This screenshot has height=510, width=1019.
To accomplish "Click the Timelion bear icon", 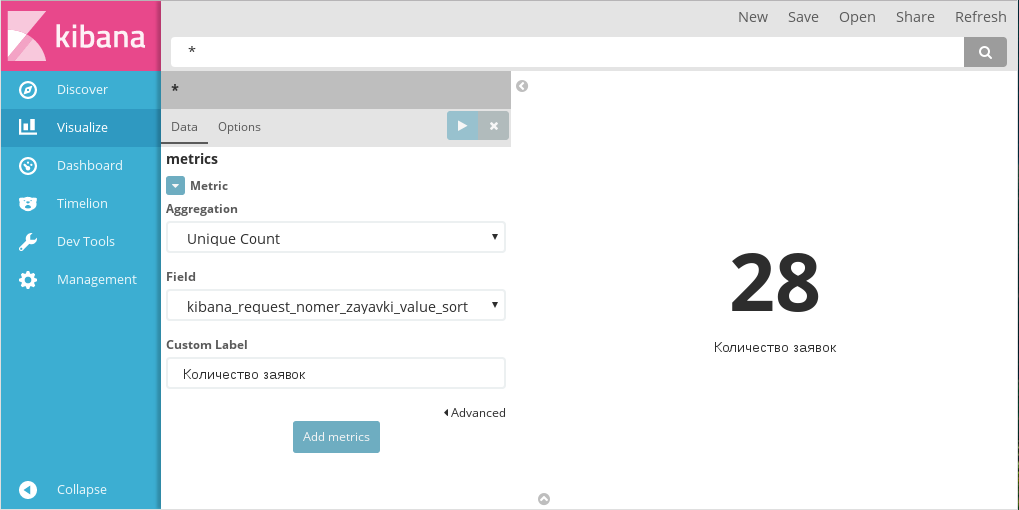I will point(28,204).
